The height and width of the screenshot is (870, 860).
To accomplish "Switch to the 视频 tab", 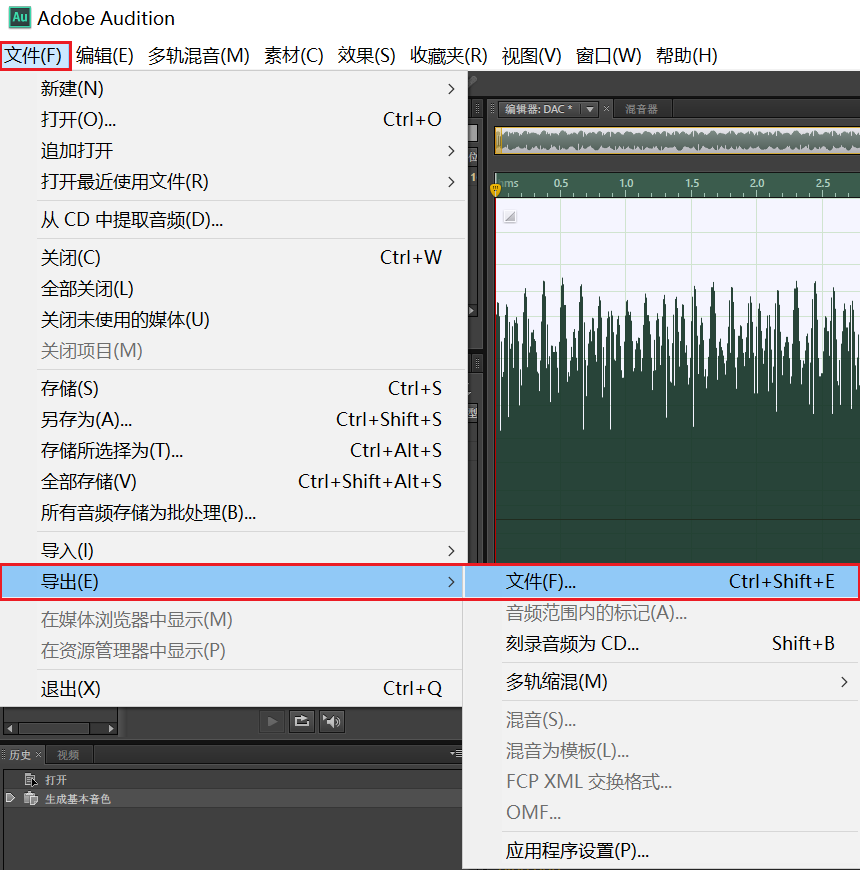I will pos(68,755).
